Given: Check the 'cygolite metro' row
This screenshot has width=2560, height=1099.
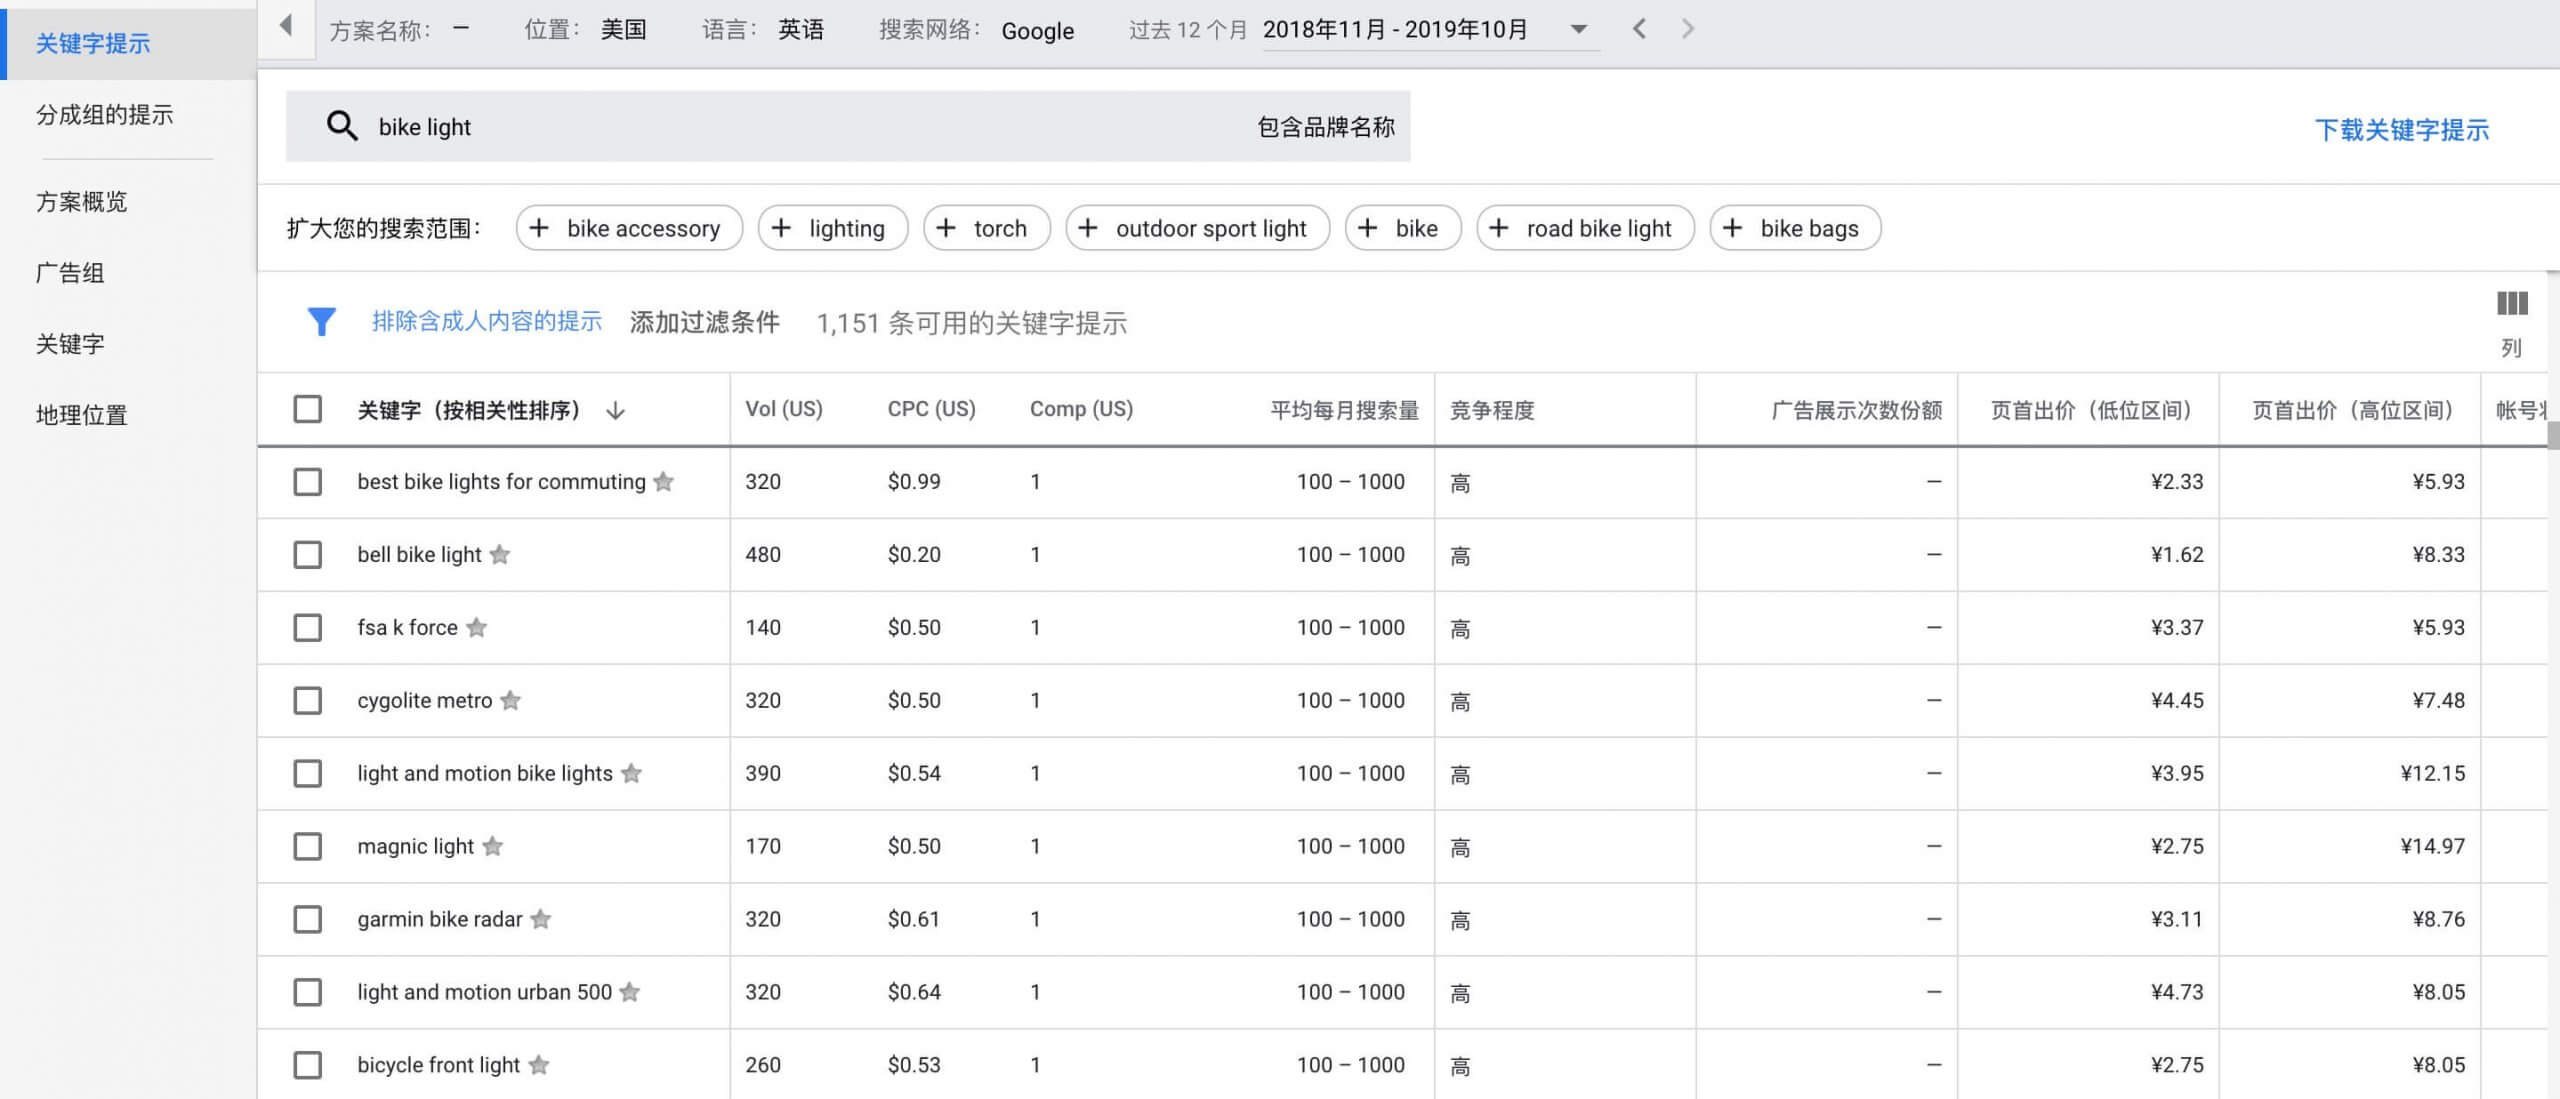Looking at the screenshot, I should coord(308,701).
